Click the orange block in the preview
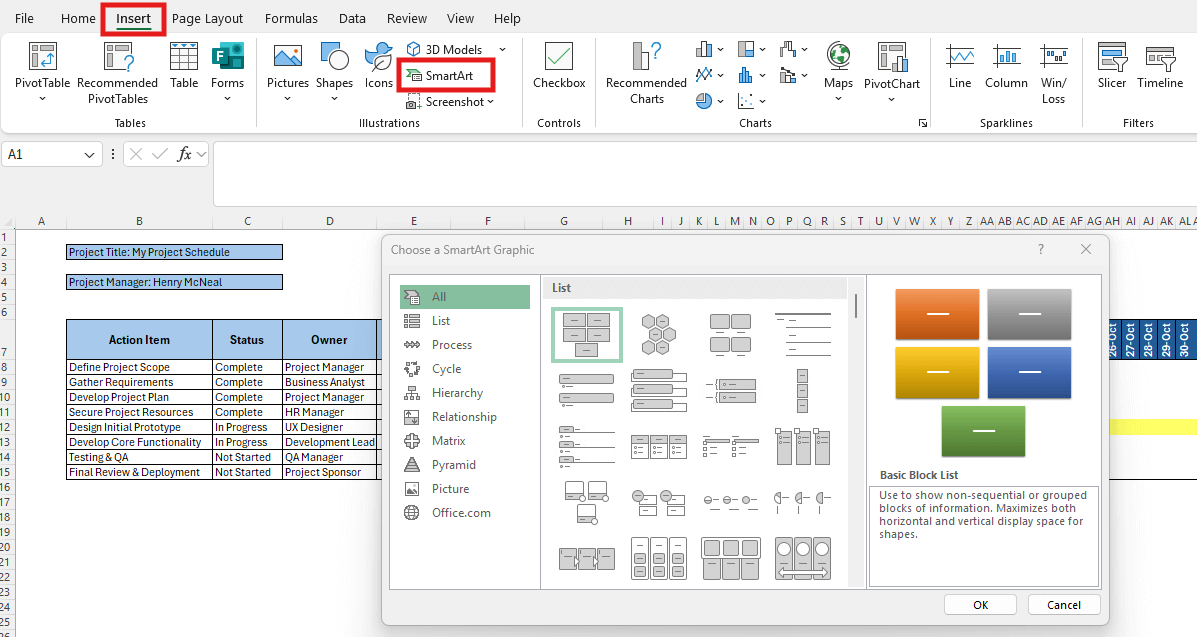 pyautogui.click(x=937, y=314)
